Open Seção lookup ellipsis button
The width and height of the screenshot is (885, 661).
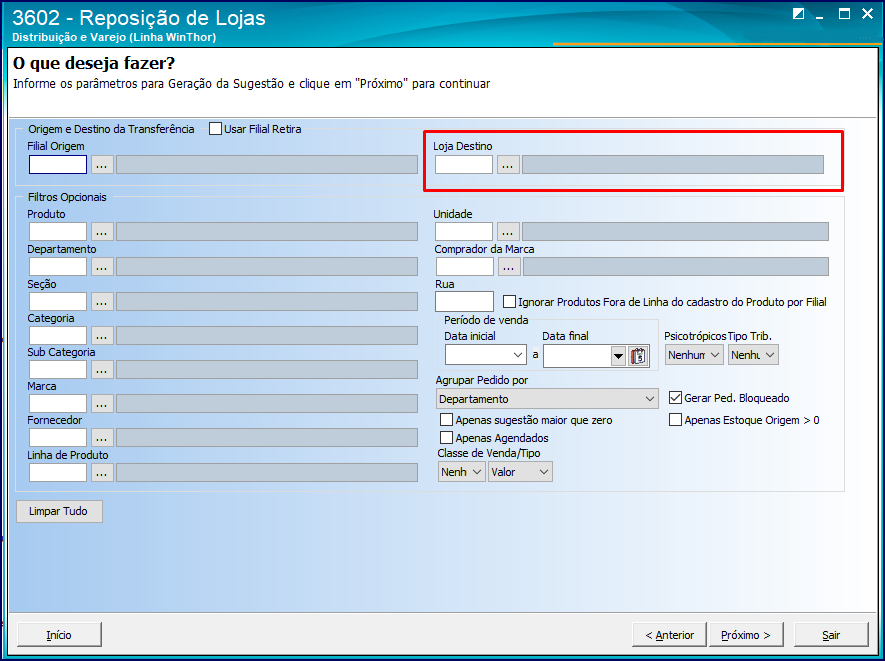coord(102,301)
